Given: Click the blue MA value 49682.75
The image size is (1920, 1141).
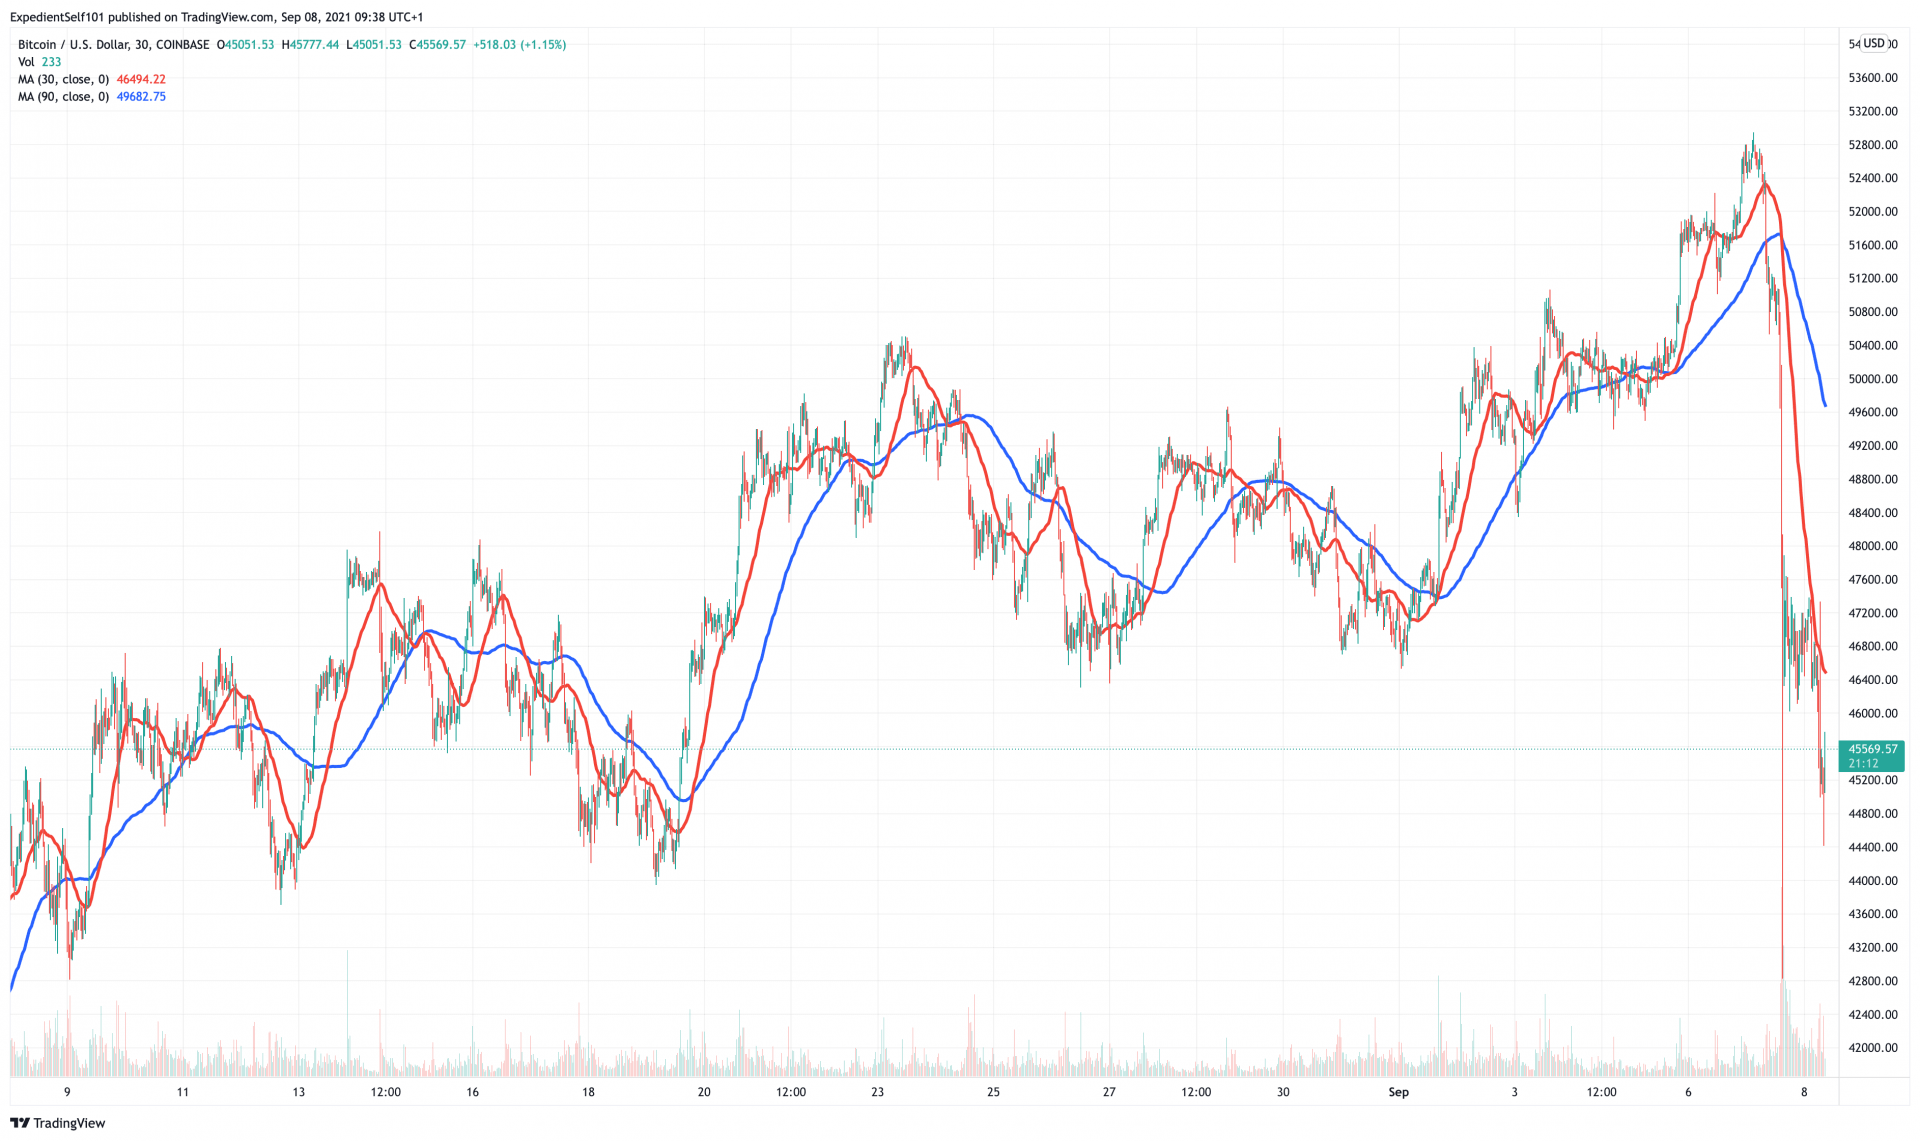Looking at the screenshot, I should click(x=141, y=97).
